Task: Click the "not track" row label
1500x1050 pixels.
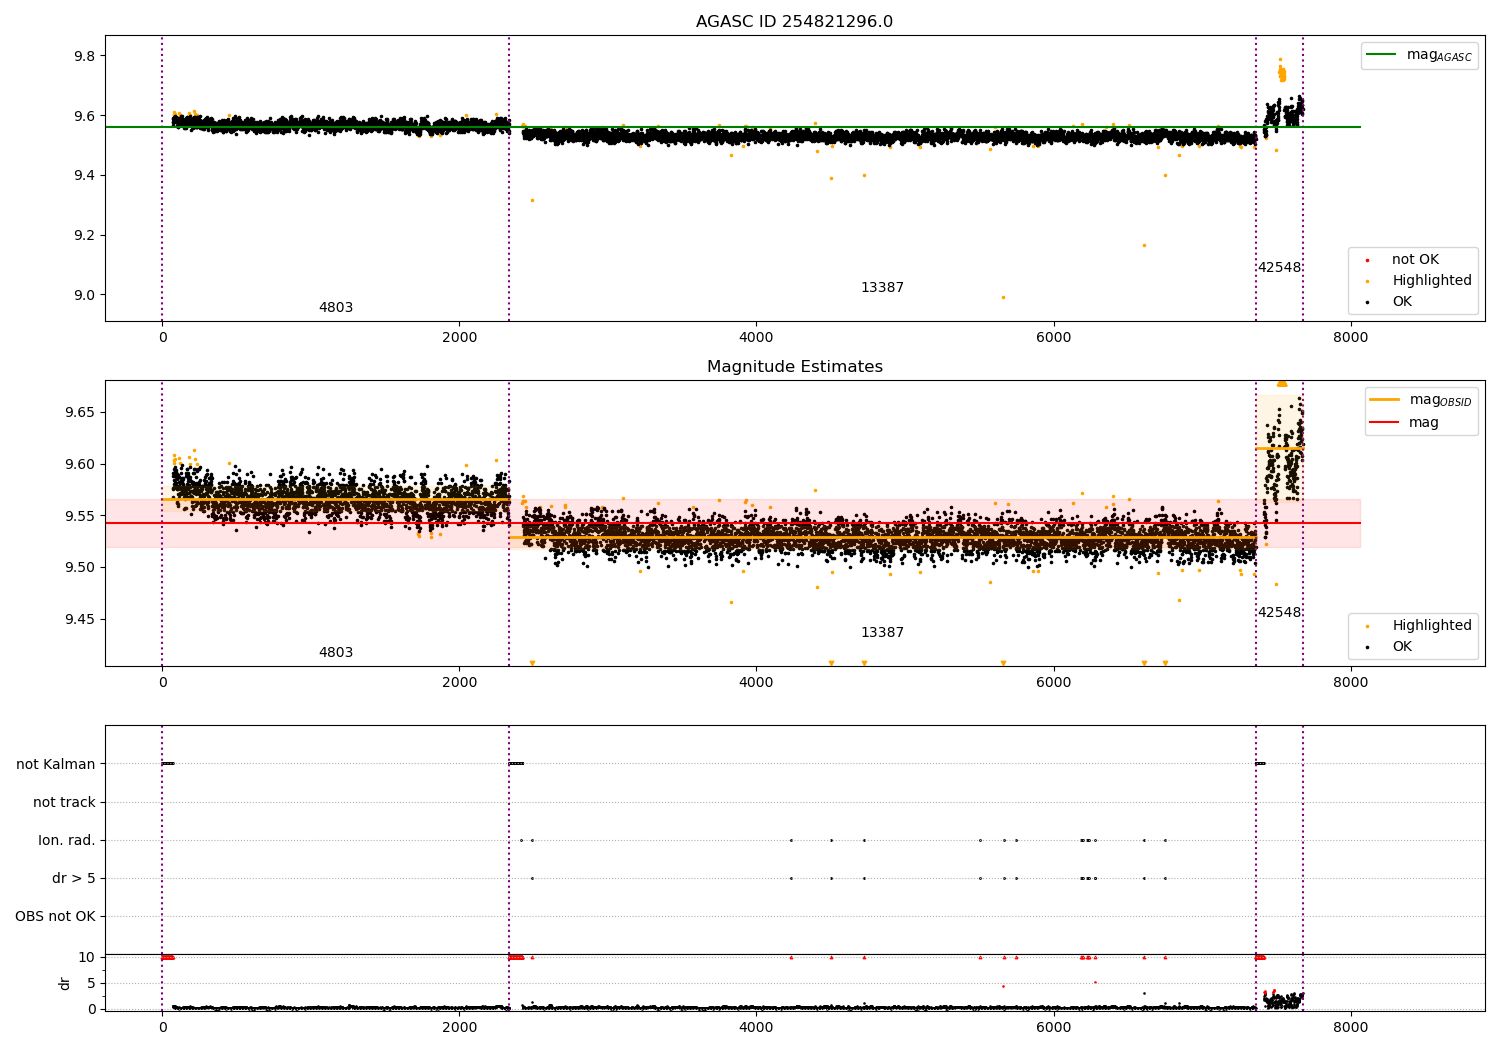Action: pyautogui.click(x=64, y=803)
